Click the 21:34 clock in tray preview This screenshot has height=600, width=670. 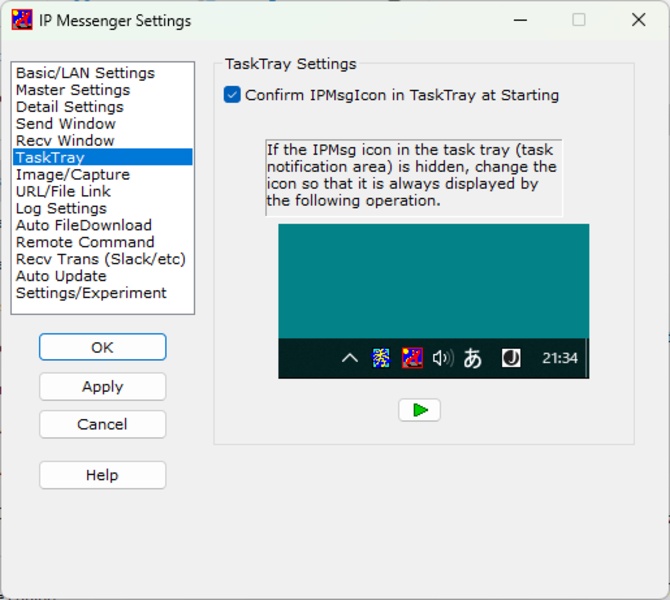coord(559,358)
